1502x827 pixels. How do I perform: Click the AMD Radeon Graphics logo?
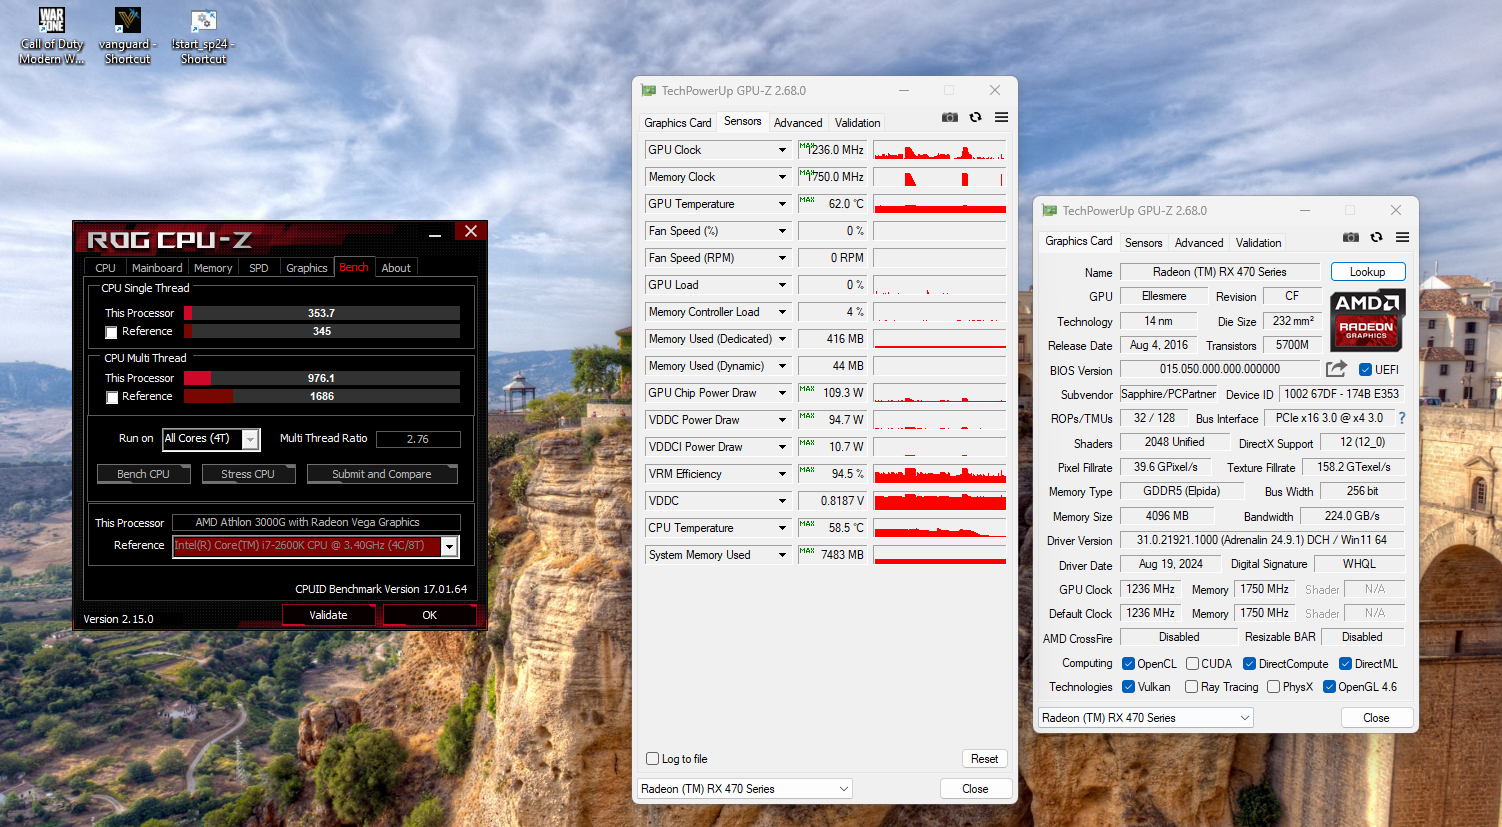[x=1367, y=319]
